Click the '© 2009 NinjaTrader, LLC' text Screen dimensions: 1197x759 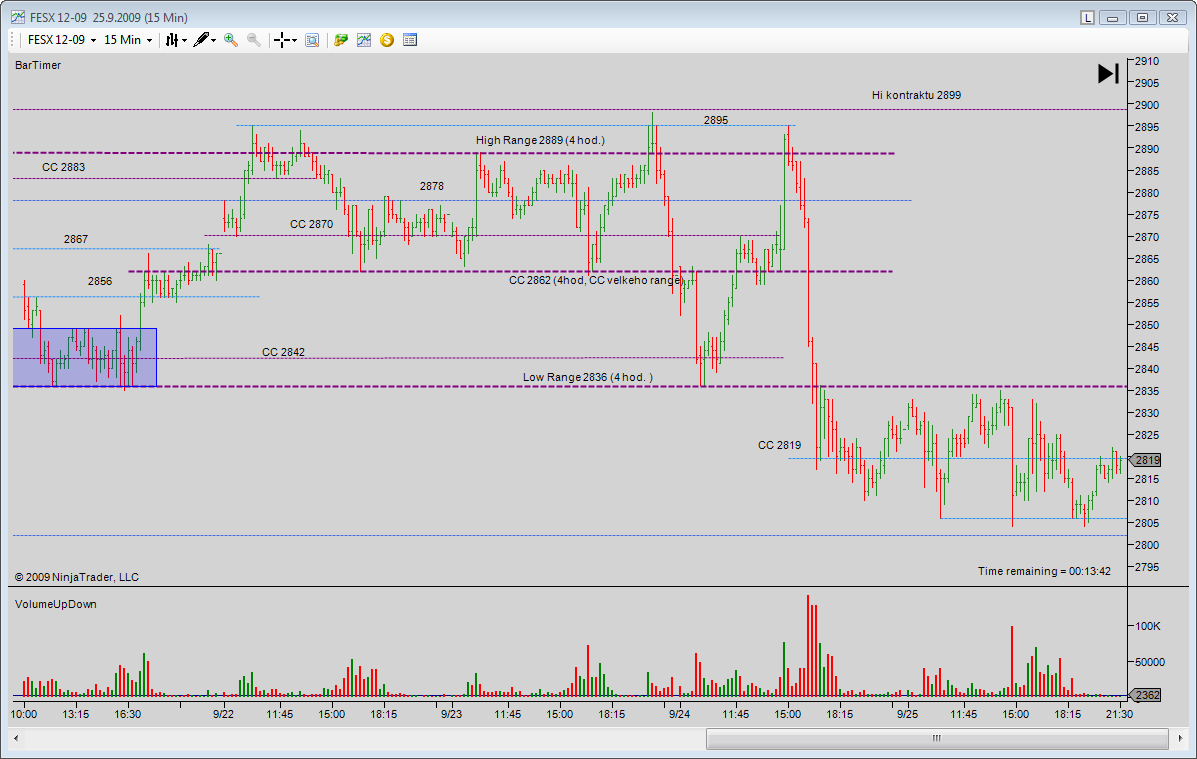77,577
